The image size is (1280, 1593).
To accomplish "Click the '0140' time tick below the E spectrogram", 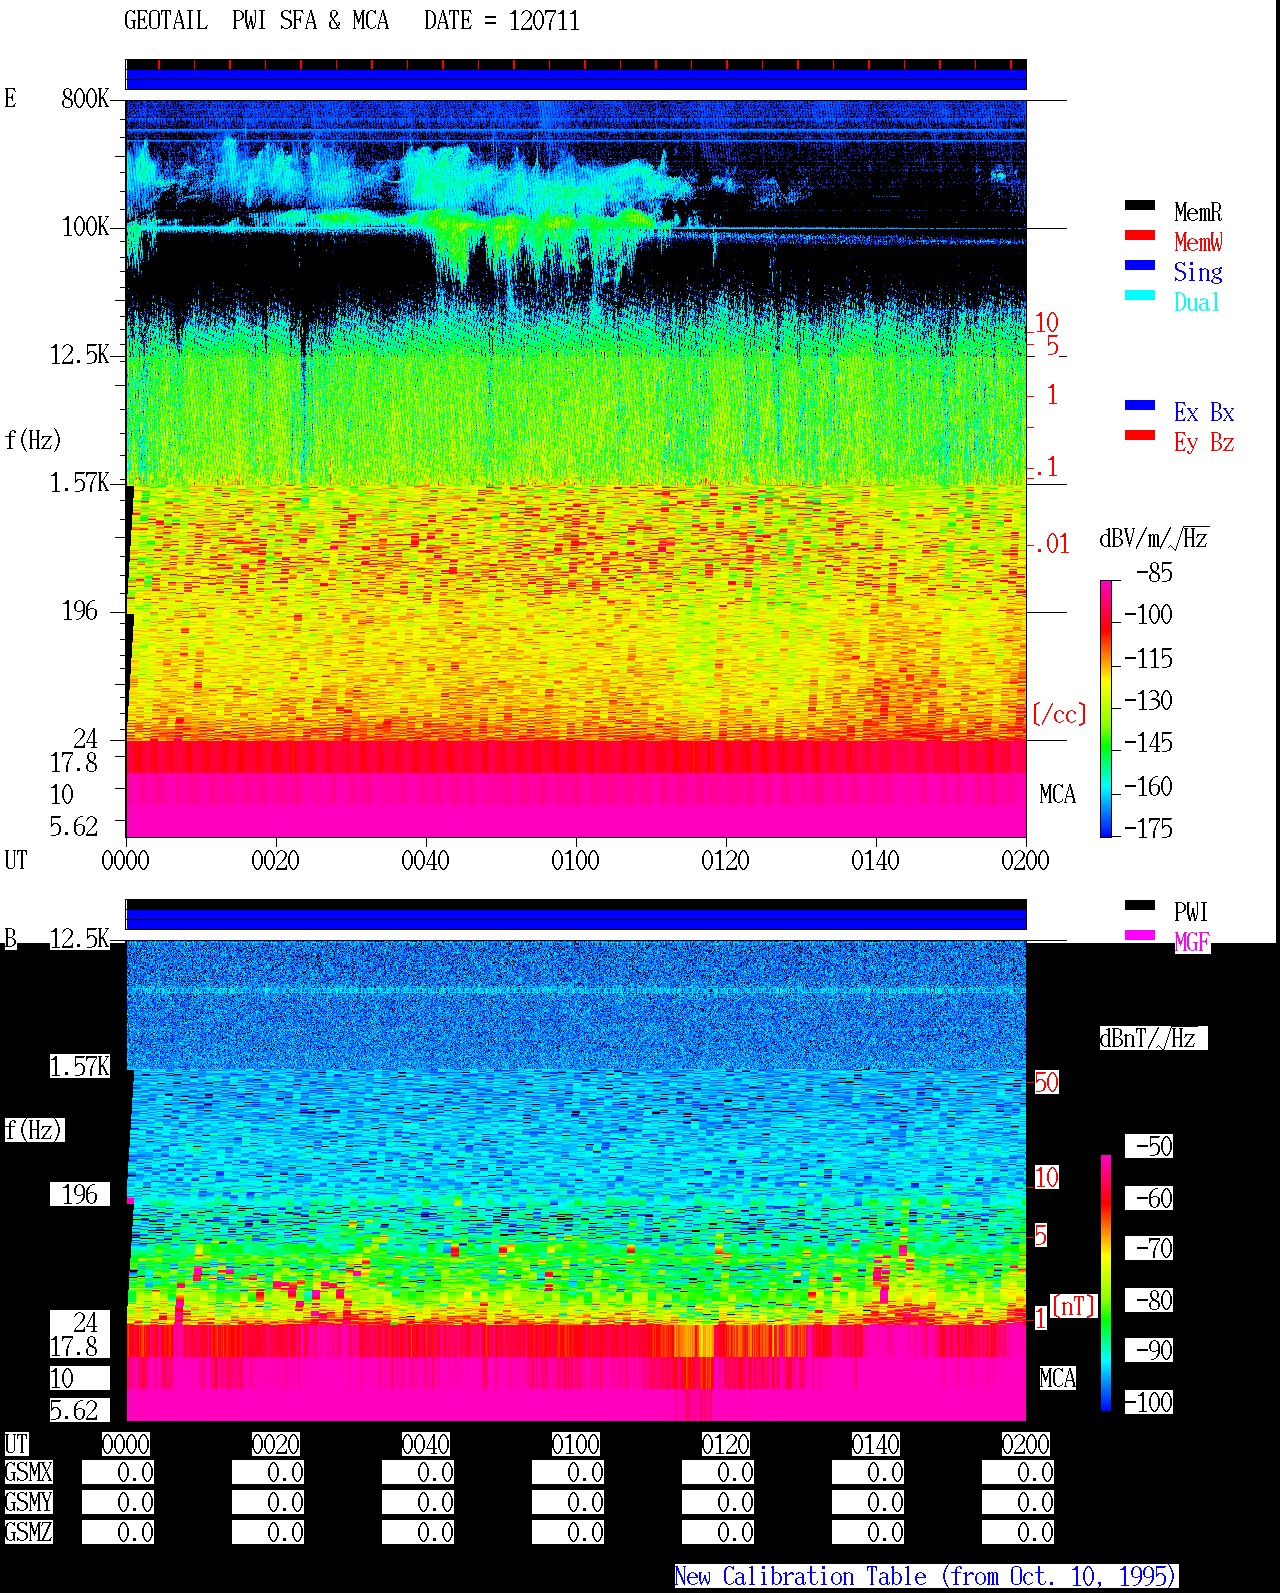I will click(875, 861).
